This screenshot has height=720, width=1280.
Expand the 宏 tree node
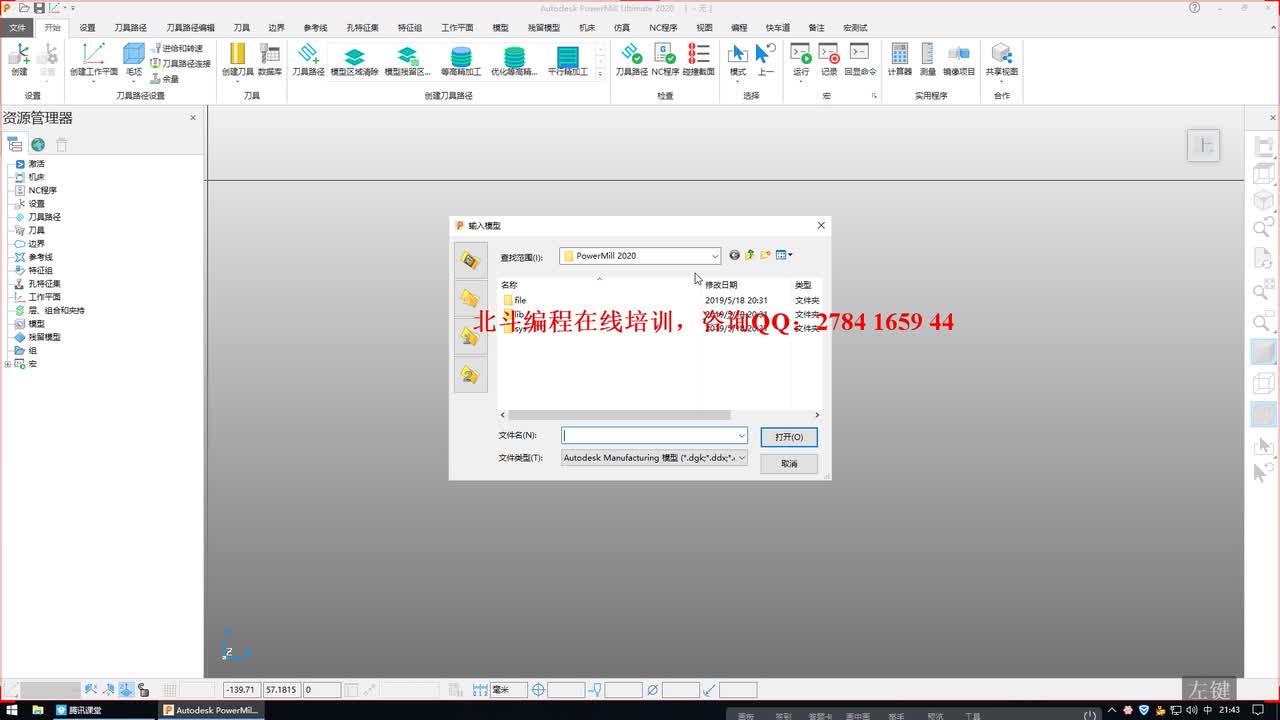(8, 364)
